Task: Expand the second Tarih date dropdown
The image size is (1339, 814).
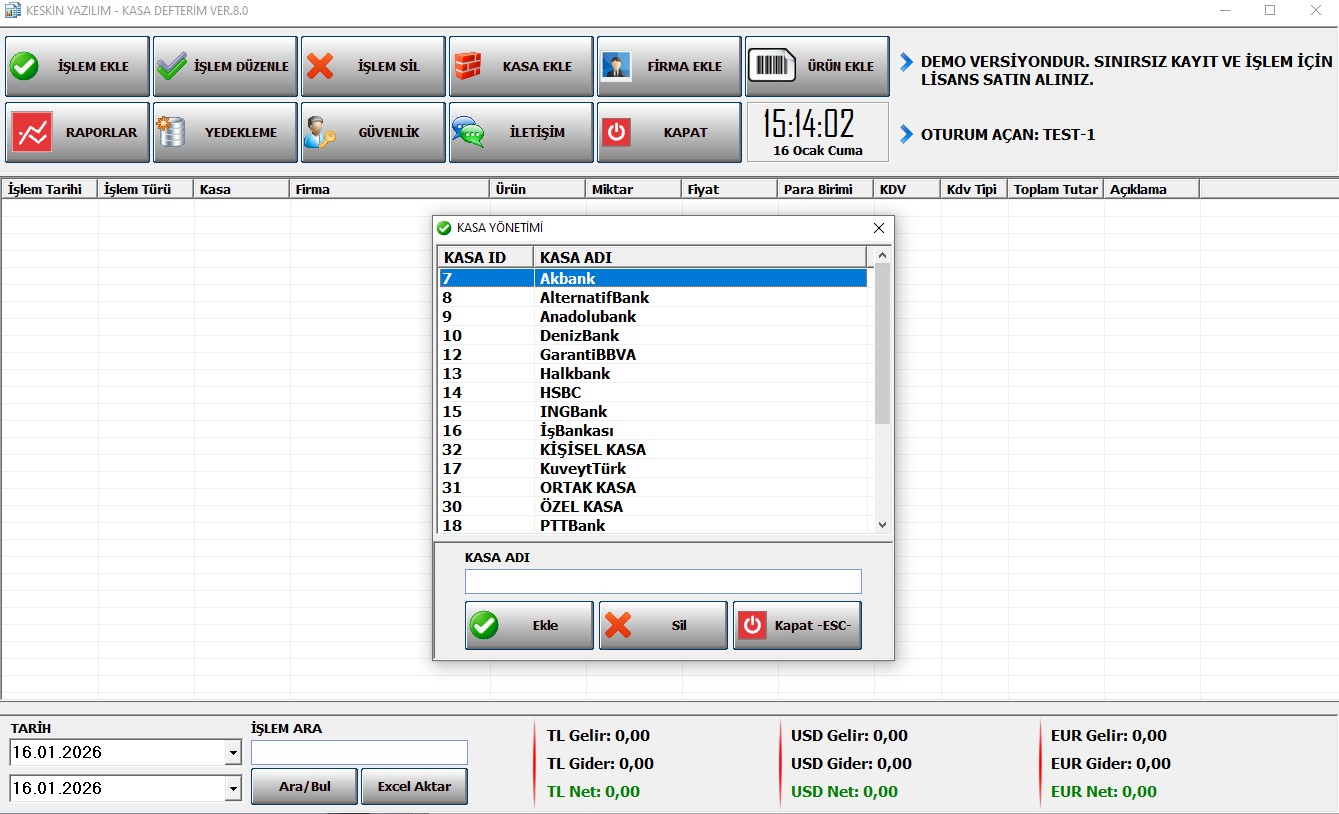Action: (x=233, y=789)
